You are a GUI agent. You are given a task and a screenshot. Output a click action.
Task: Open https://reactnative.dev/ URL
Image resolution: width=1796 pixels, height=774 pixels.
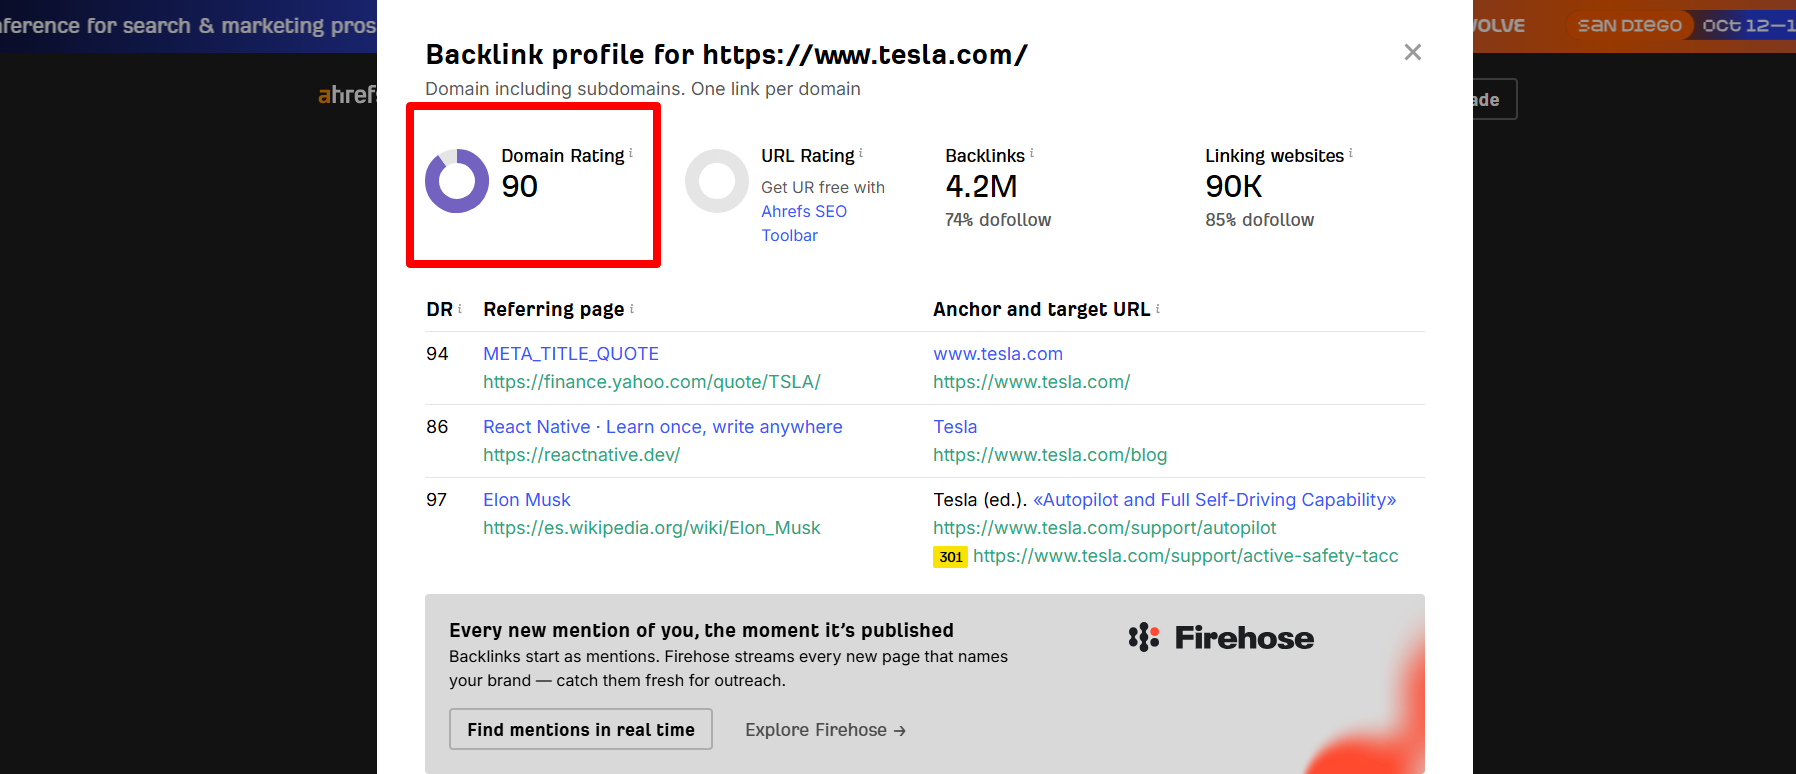(582, 455)
